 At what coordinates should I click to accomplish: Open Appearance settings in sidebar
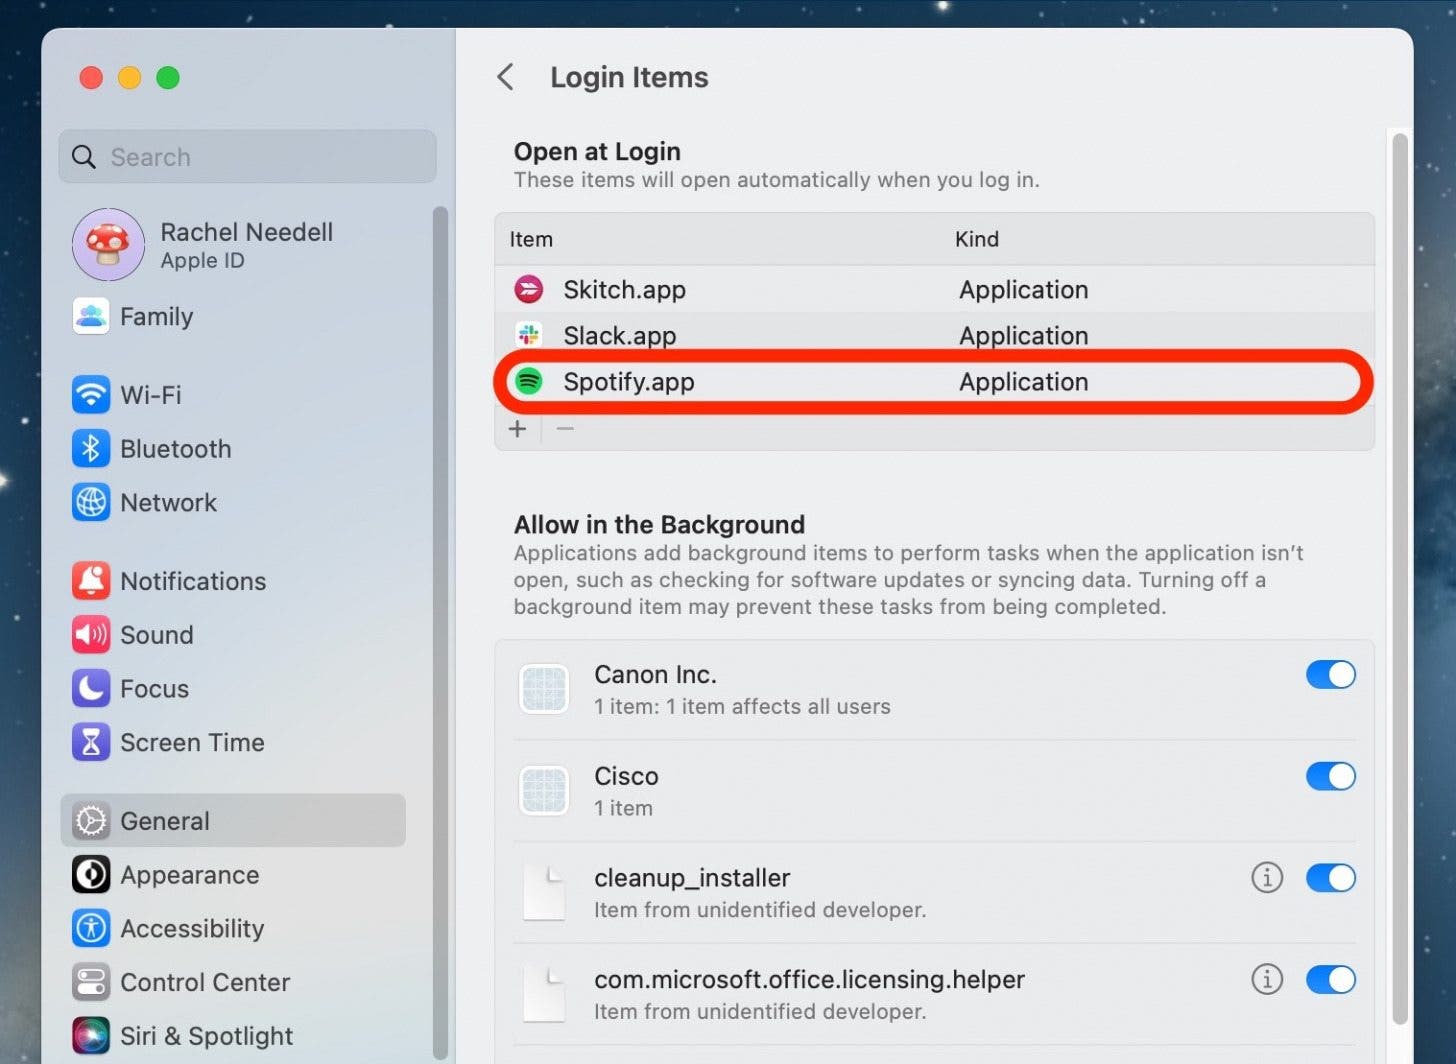click(x=189, y=875)
